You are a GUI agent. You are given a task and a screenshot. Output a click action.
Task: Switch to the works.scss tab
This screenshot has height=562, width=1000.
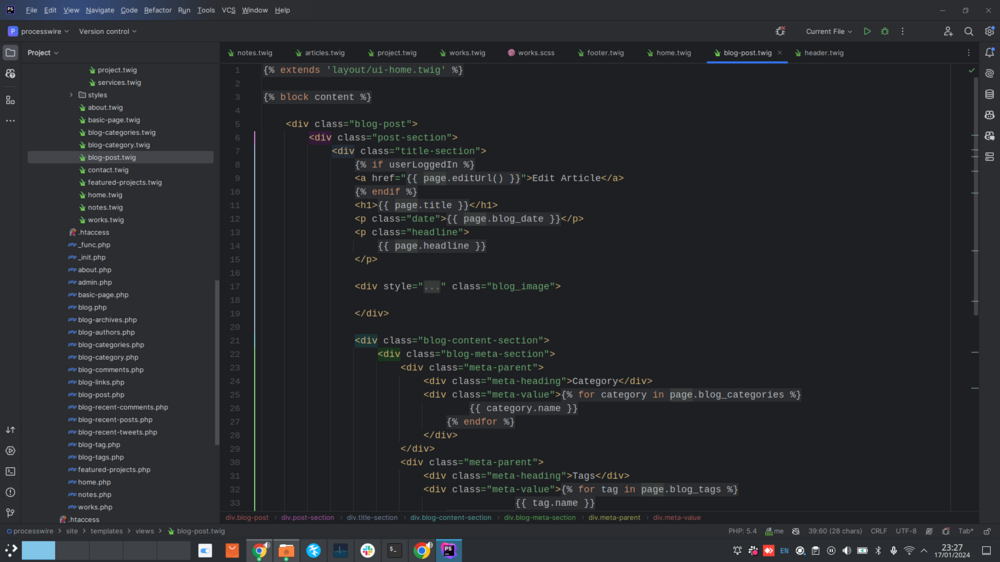coord(535,53)
